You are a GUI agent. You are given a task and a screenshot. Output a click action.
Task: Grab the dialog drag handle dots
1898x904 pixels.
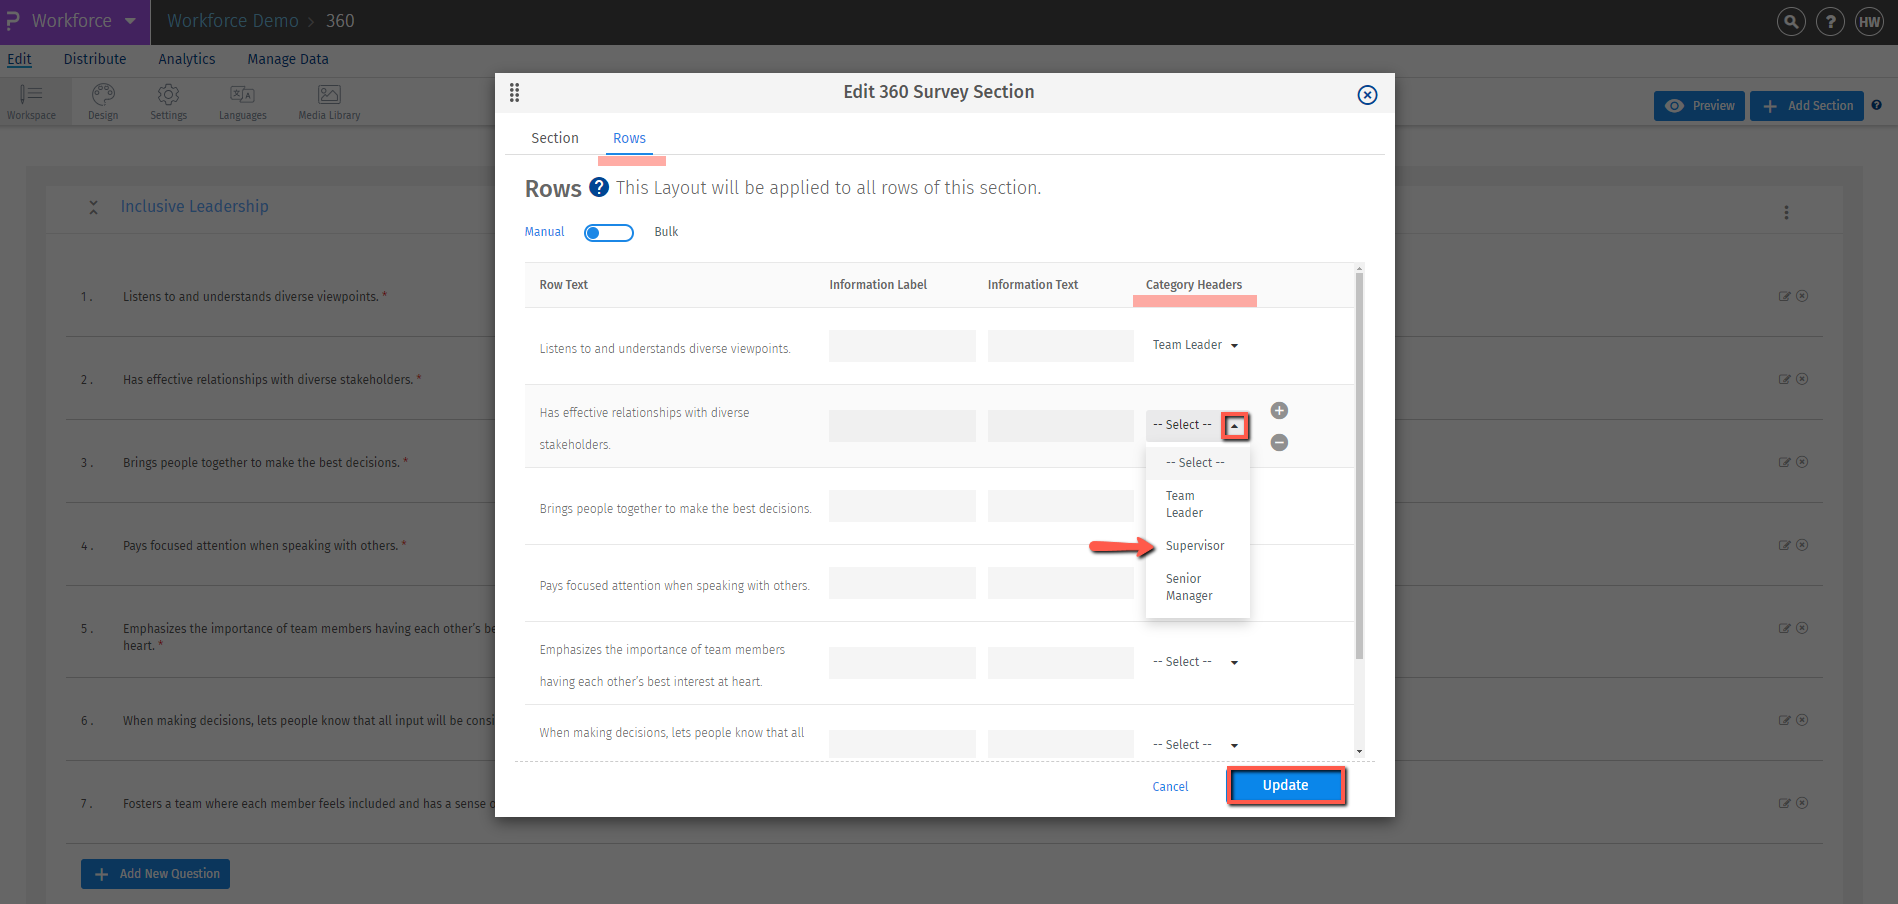(x=514, y=93)
